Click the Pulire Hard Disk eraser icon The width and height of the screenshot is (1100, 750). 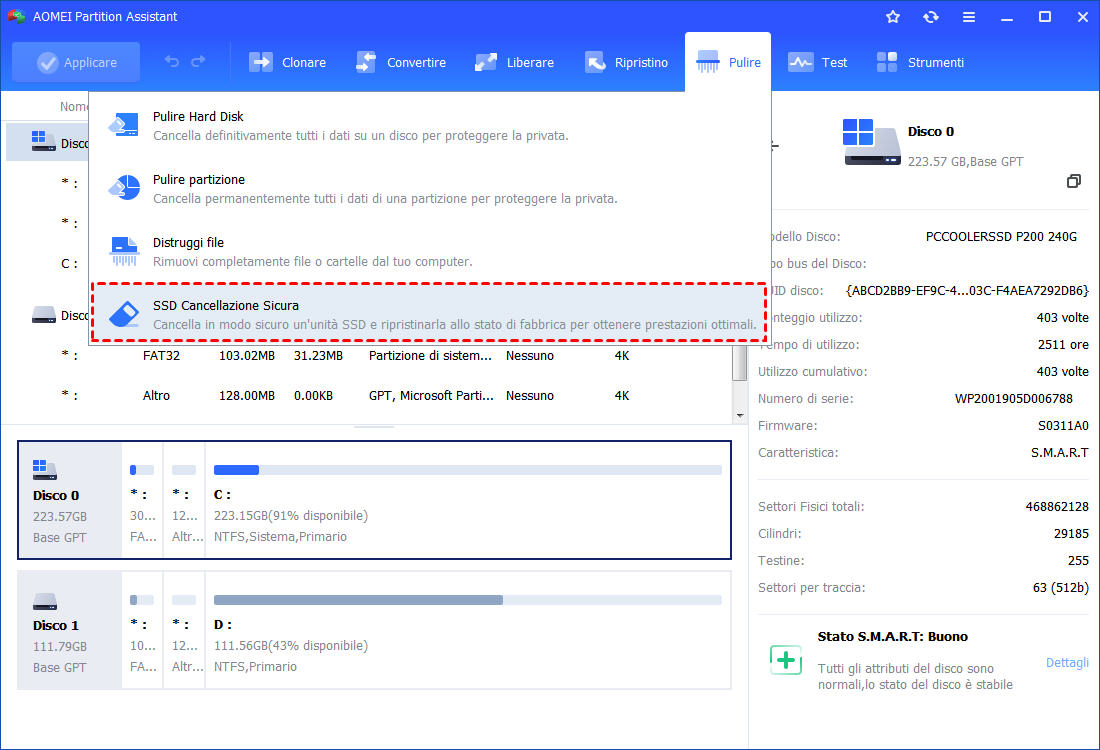point(124,124)
